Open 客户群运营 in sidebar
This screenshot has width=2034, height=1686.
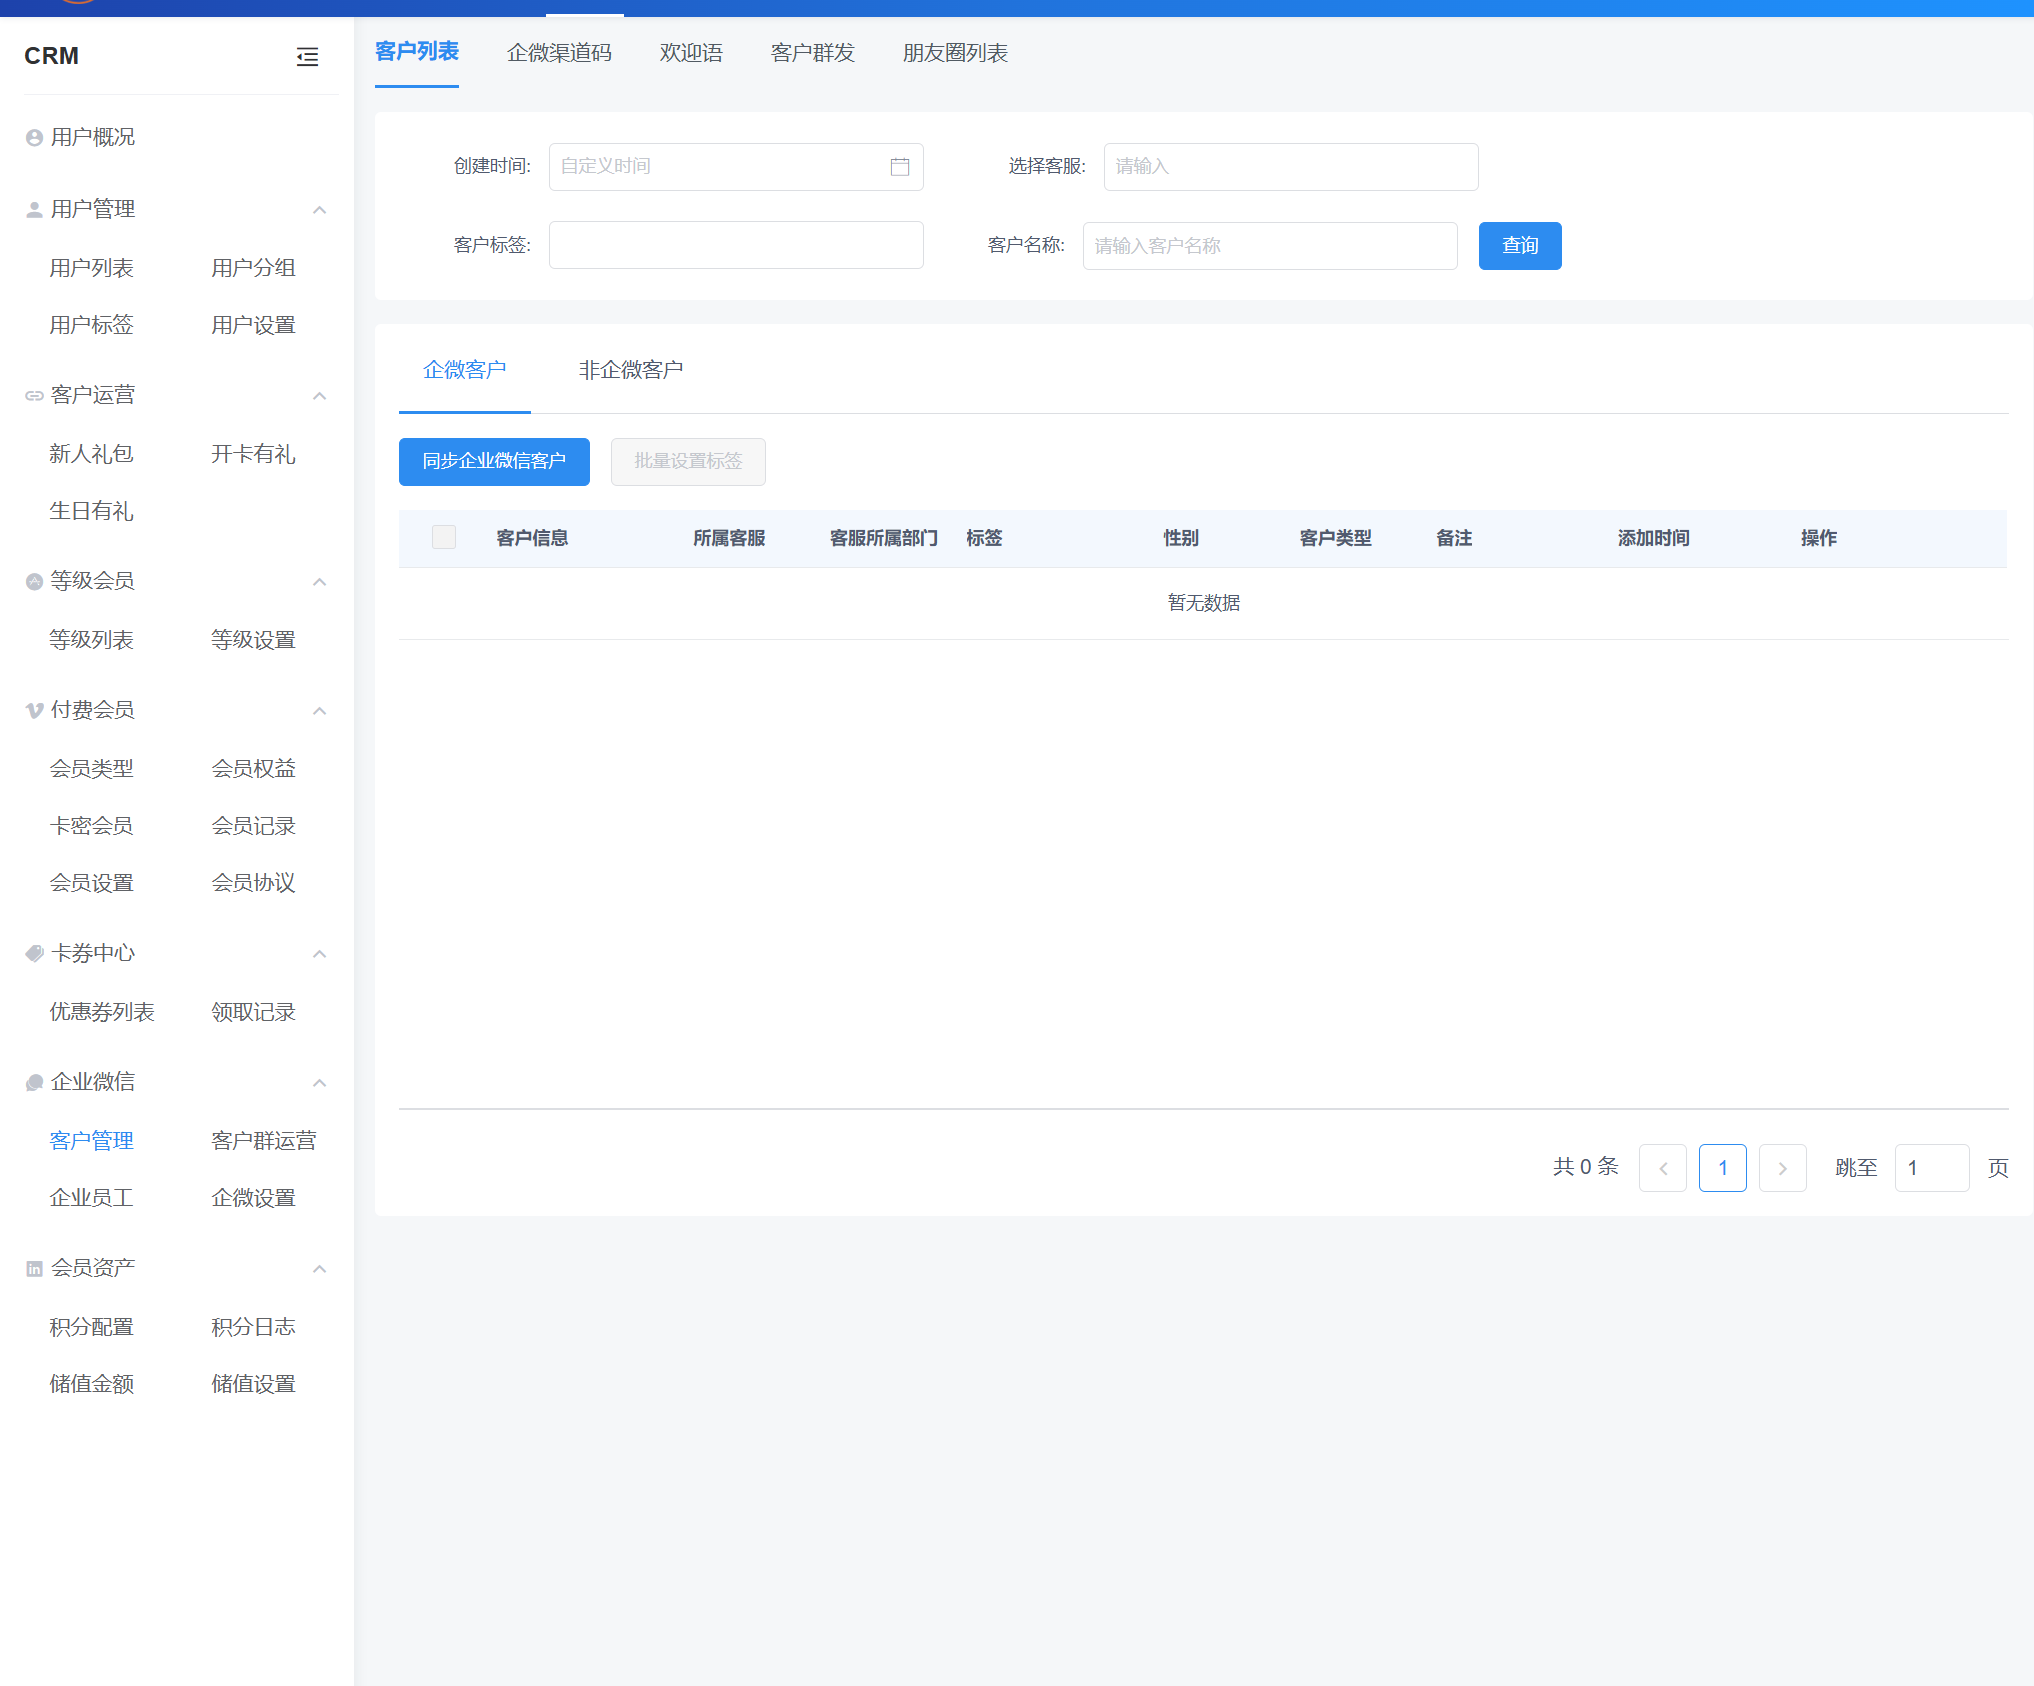click(x=264, y=1141)
